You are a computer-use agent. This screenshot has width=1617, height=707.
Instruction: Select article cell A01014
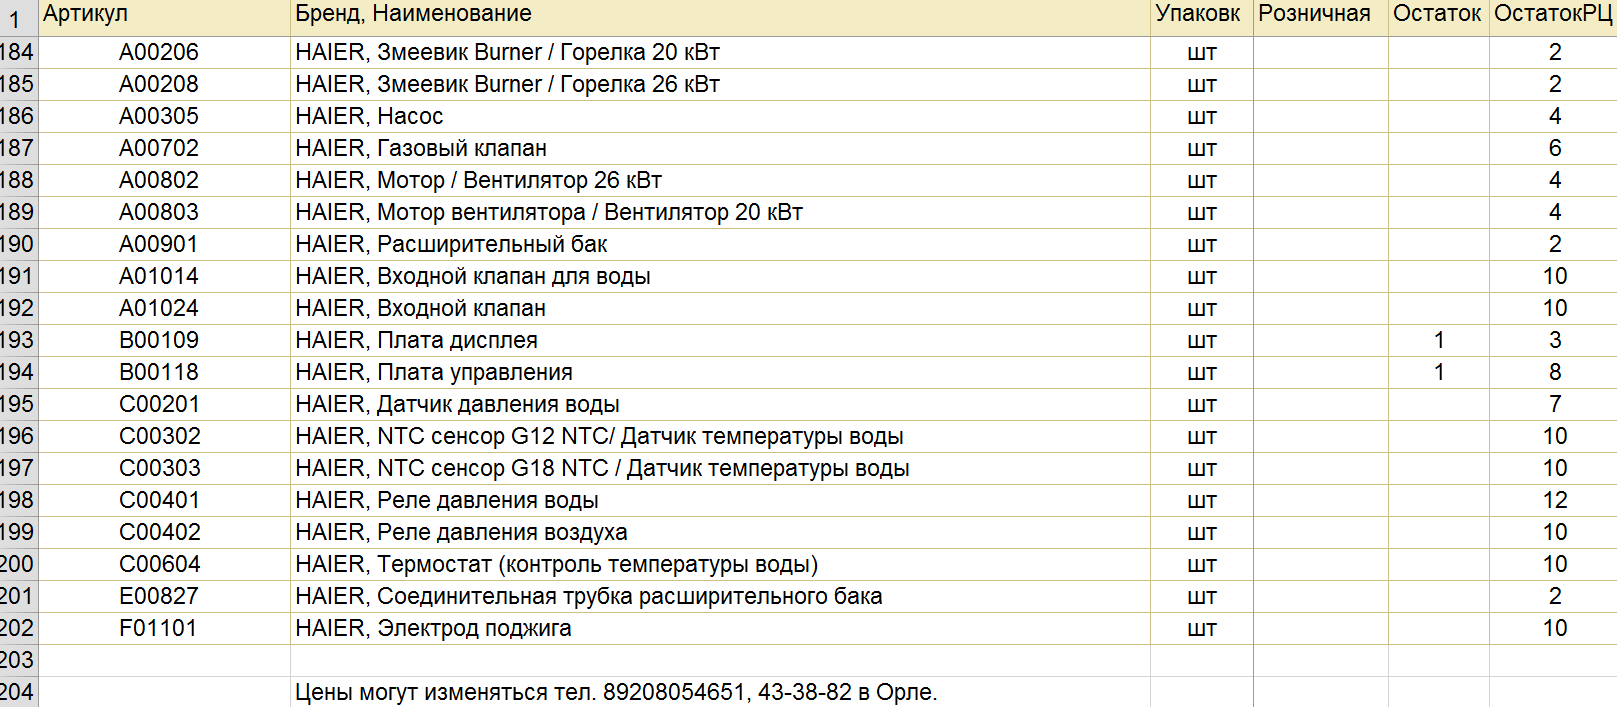click(x=164, y=277)
